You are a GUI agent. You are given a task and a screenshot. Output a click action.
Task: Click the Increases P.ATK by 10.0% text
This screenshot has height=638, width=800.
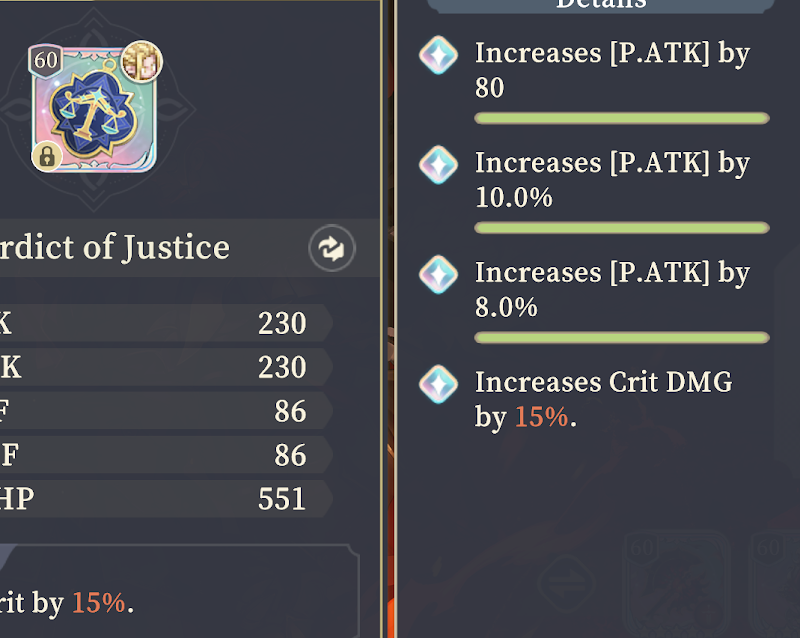pyautogui.click(x=612, y=180)
